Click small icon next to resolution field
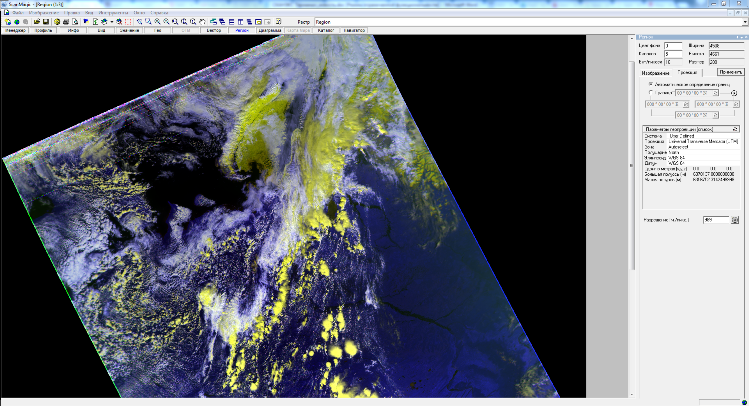The image size is (749, 406). pos(734,219)
